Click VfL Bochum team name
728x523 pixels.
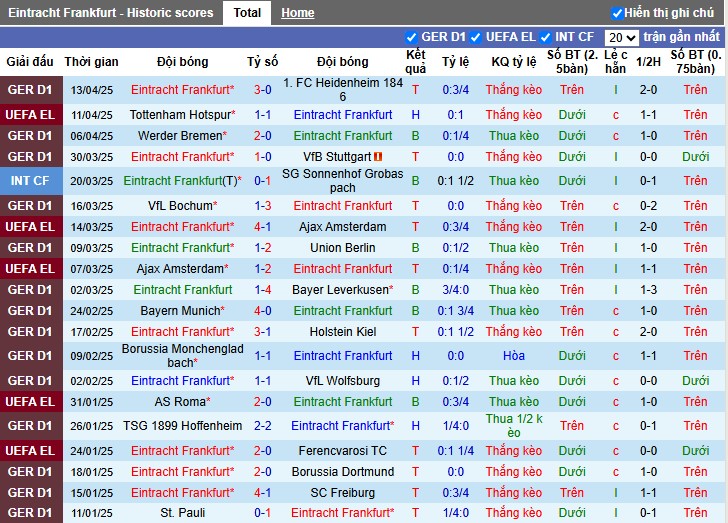(182, 206)
